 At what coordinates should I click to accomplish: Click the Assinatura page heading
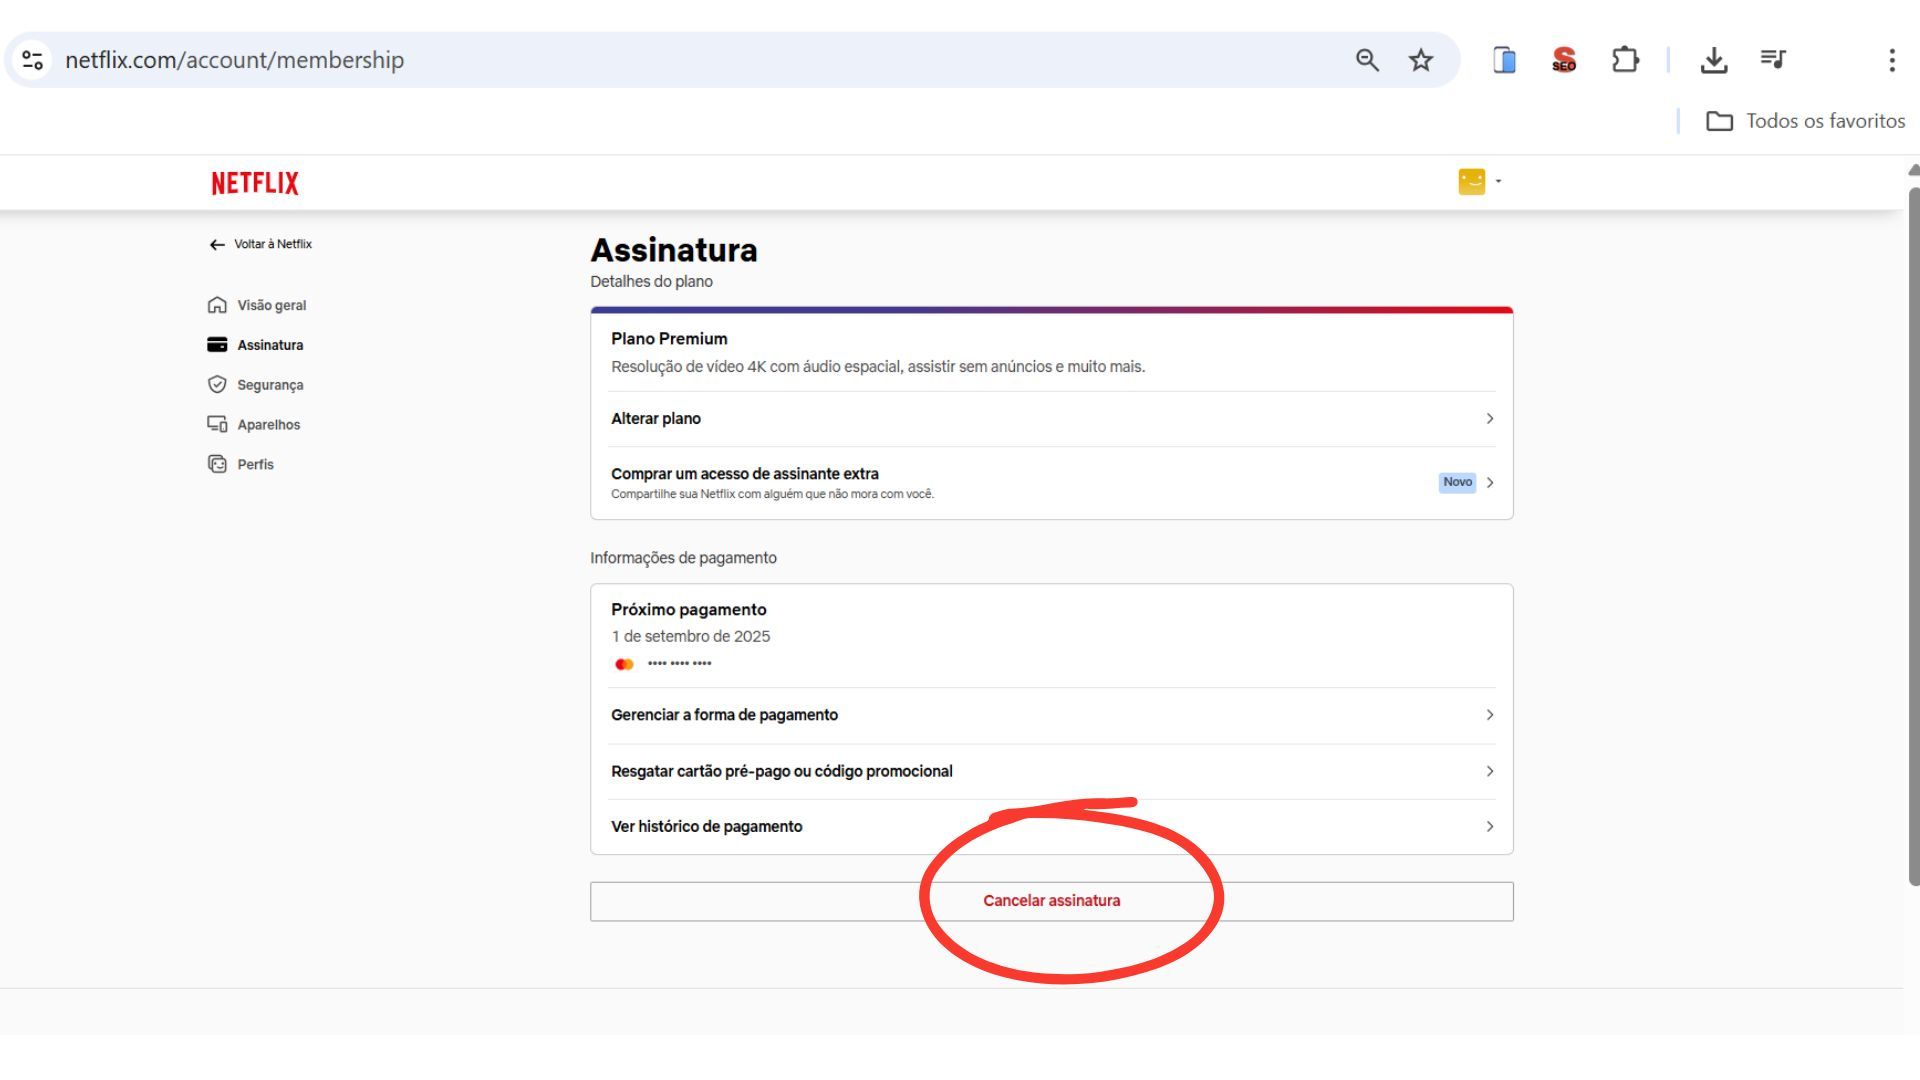pos(674,250)
